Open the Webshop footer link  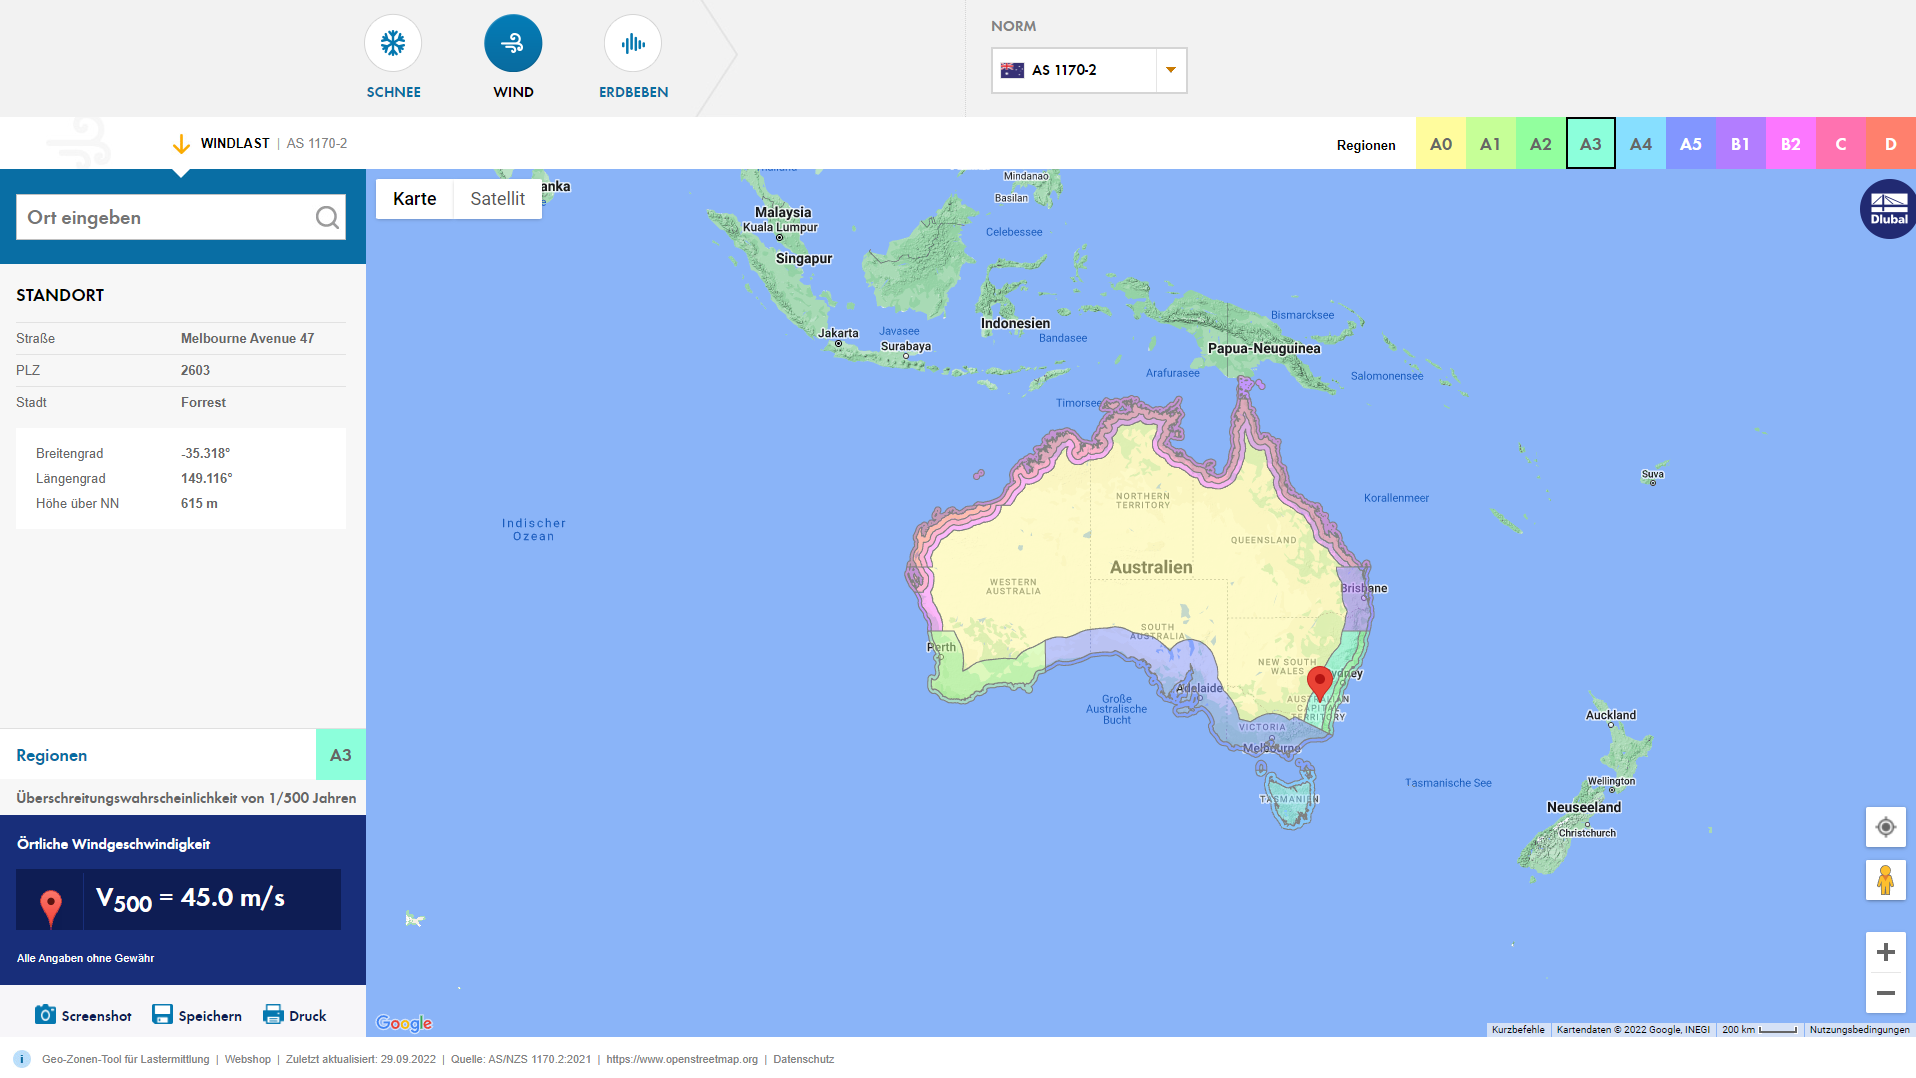tap(247, 1059)
